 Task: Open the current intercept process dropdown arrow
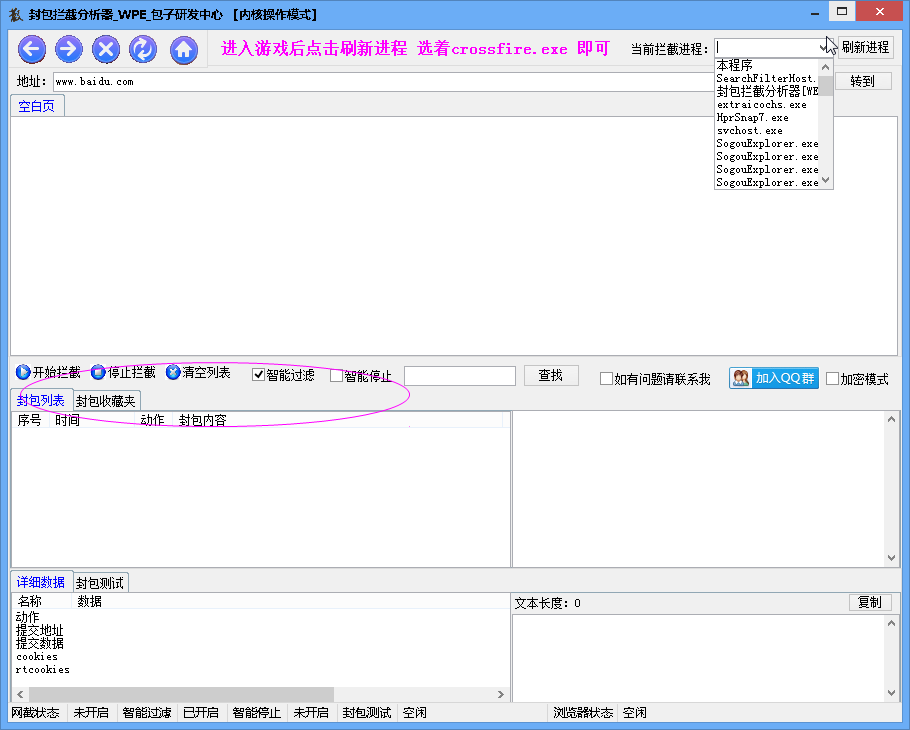click(825, 47)
